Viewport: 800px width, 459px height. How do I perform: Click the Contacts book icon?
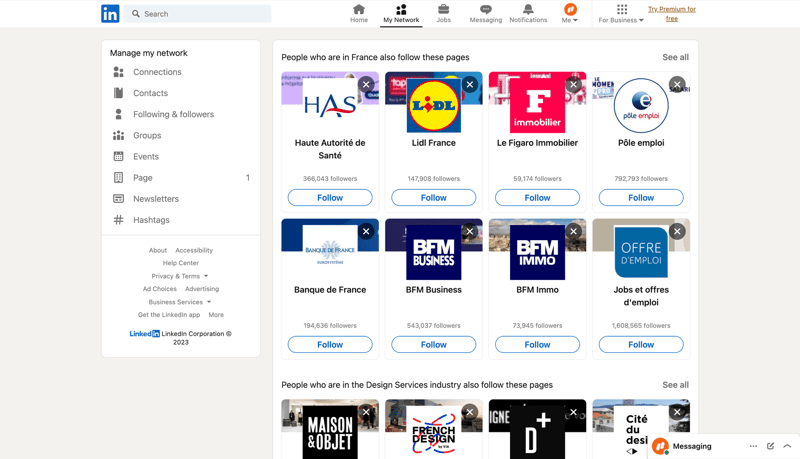(x=118, y=93)
